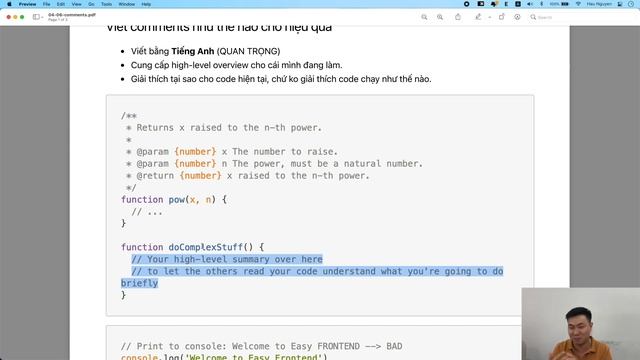Click '@return {number}' doc comment line
640x360 pixels.
point(247,176)
